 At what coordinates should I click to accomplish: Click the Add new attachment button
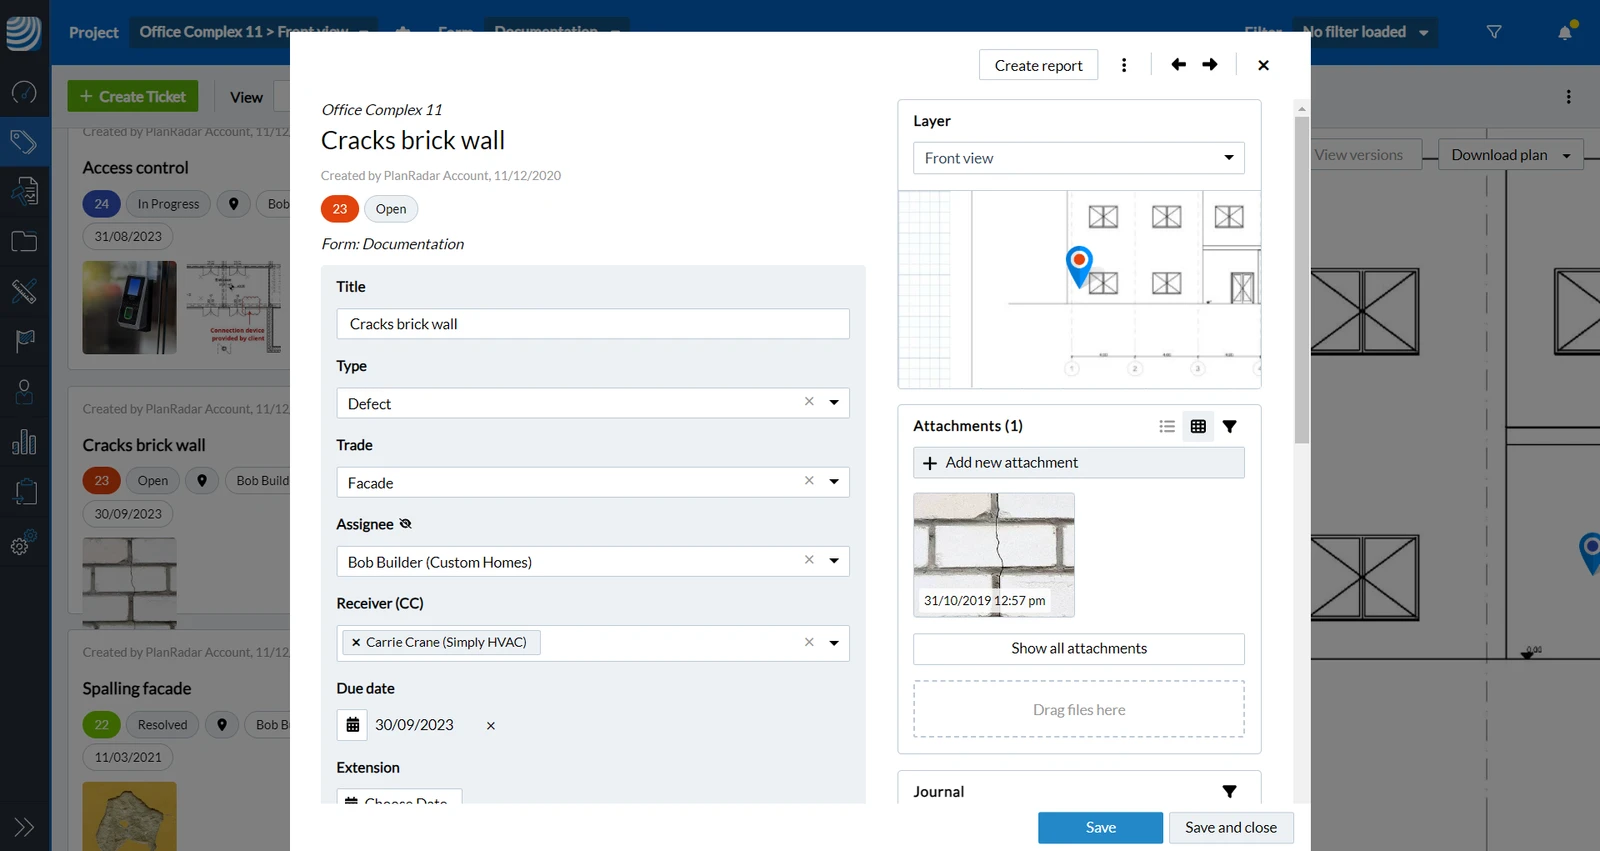[1079, 463]
